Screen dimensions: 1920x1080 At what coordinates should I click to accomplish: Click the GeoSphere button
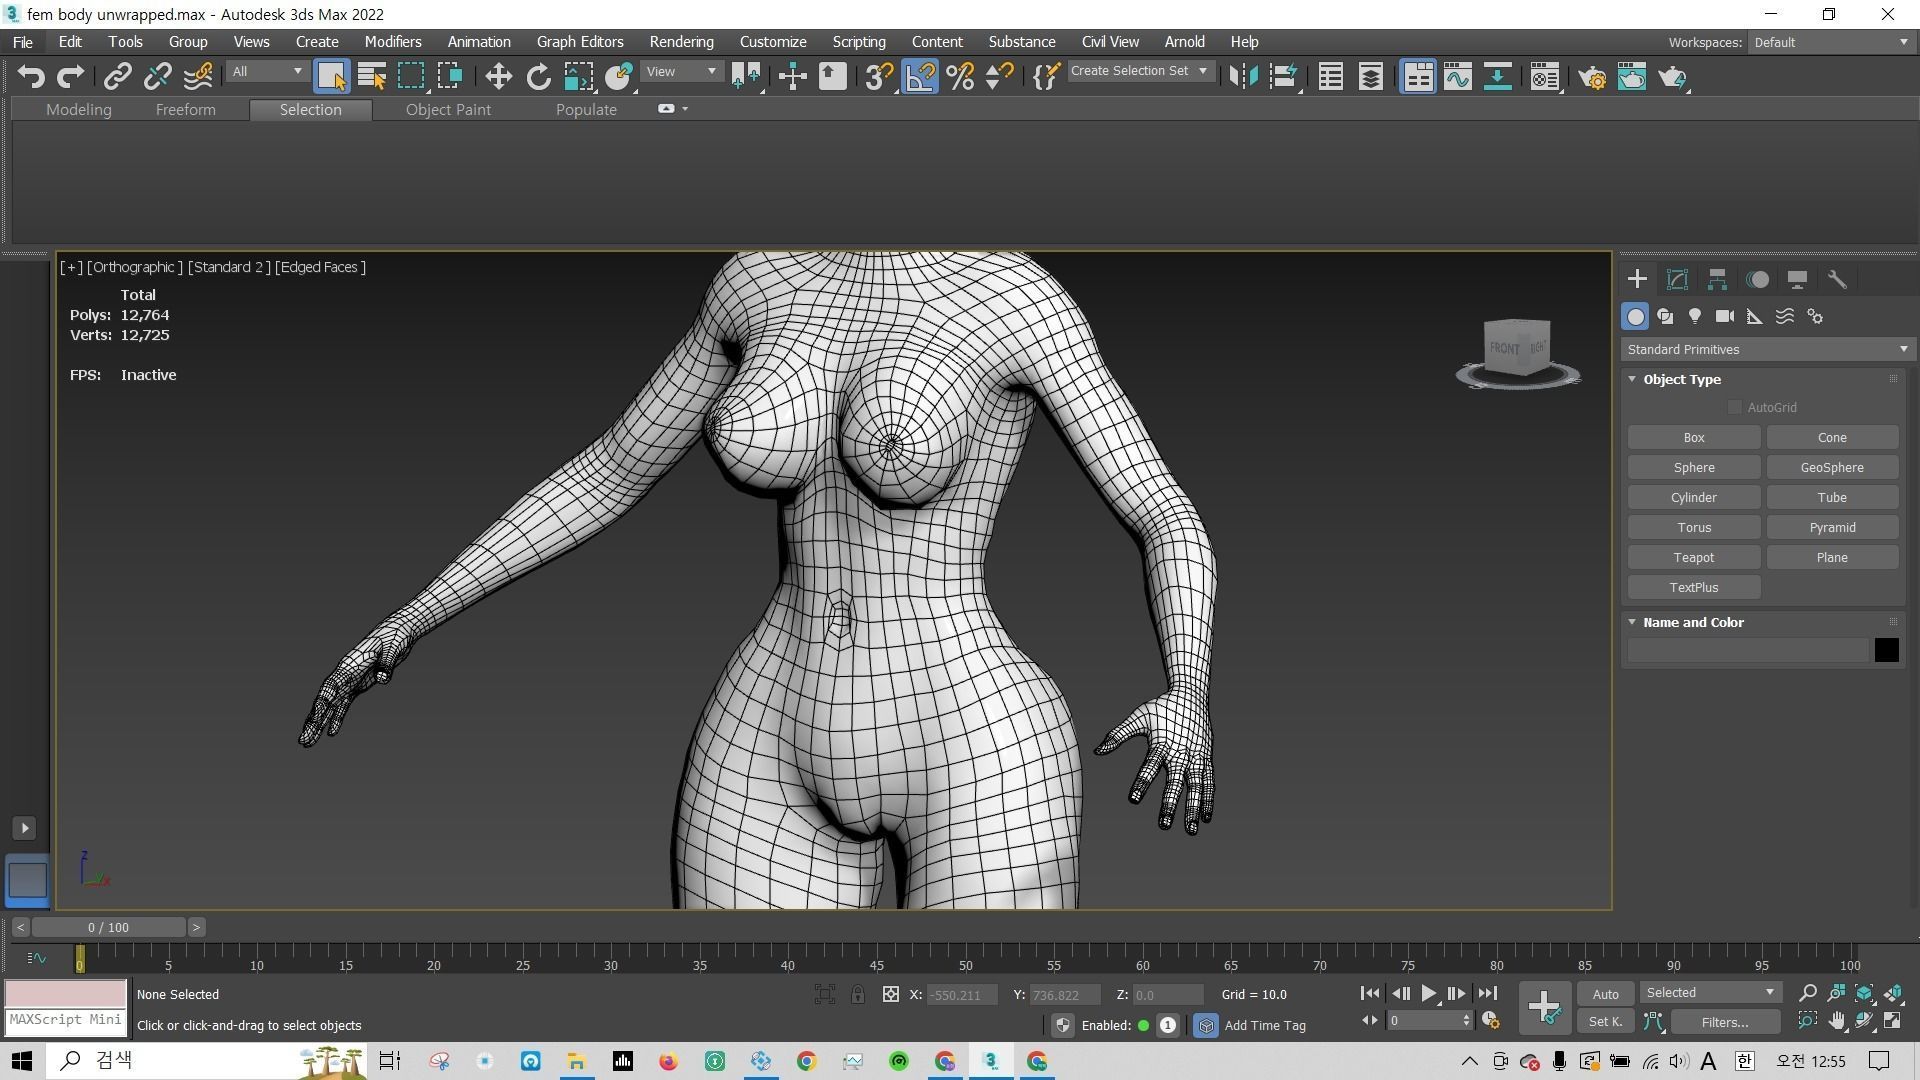tap(1831, 468)
